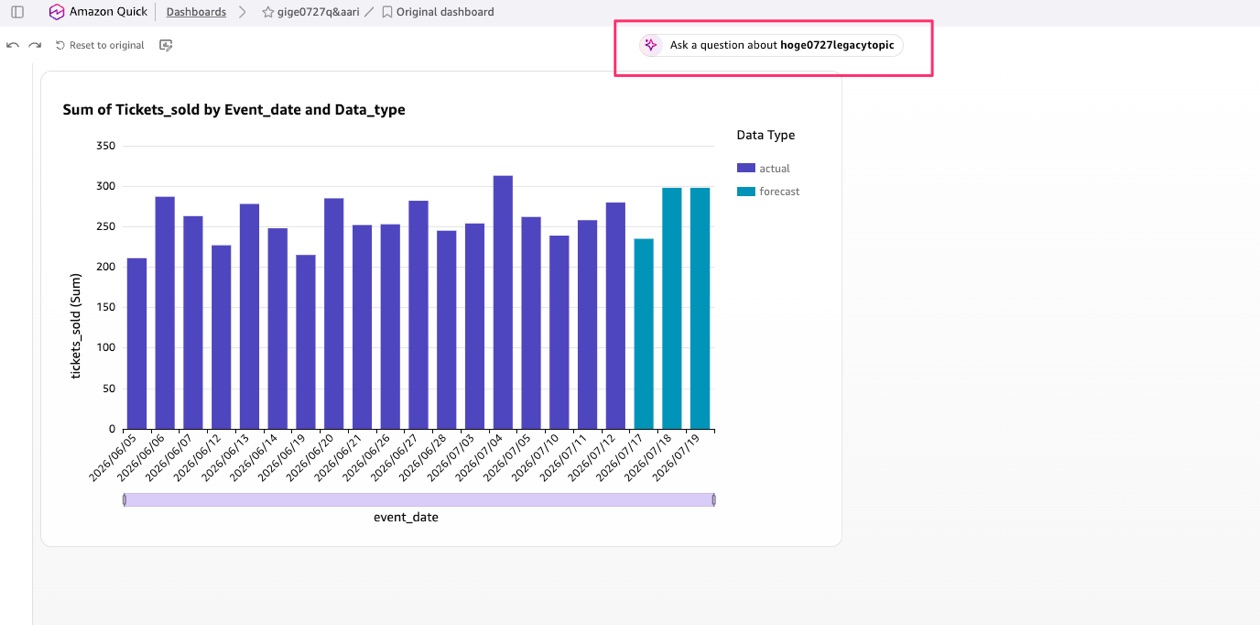Toggle the actual legend item

pos(763,168)
